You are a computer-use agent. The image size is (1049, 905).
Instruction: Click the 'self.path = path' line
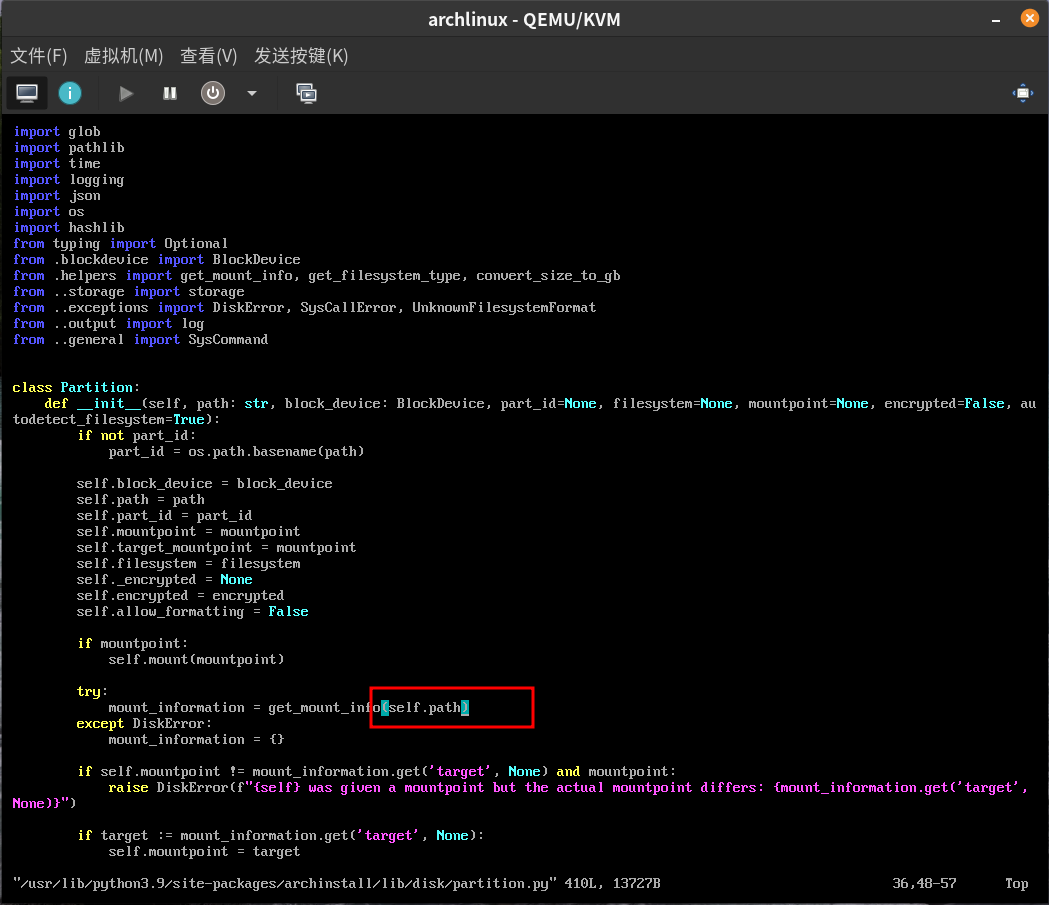pos(140,500)
